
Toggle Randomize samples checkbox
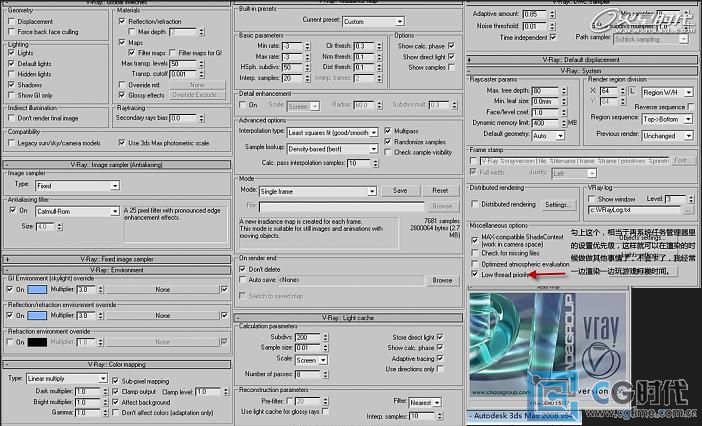click(x=388, y=141)
